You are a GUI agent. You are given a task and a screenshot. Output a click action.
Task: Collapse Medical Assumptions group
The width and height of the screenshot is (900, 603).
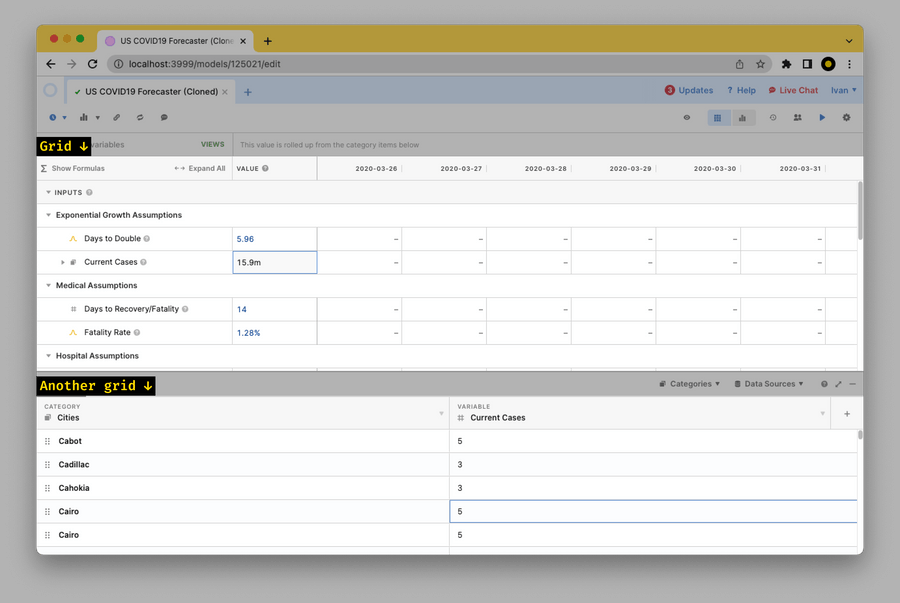click(48, 285)
